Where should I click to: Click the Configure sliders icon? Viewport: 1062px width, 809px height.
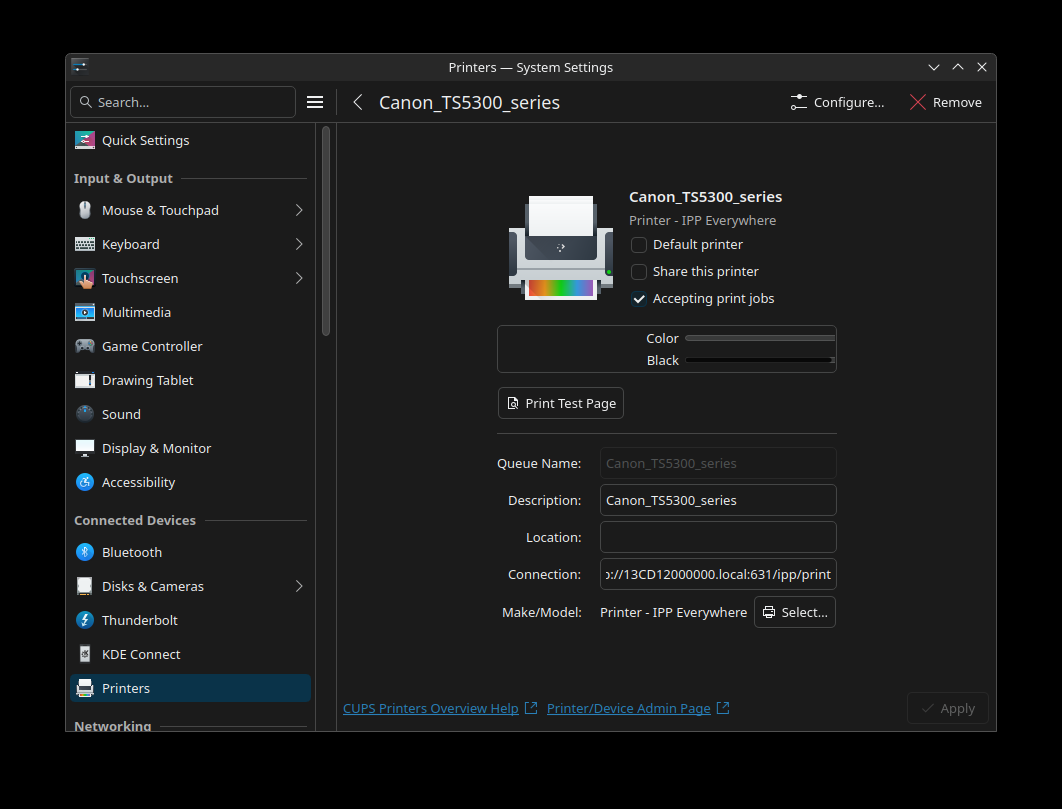pos(799,102)
